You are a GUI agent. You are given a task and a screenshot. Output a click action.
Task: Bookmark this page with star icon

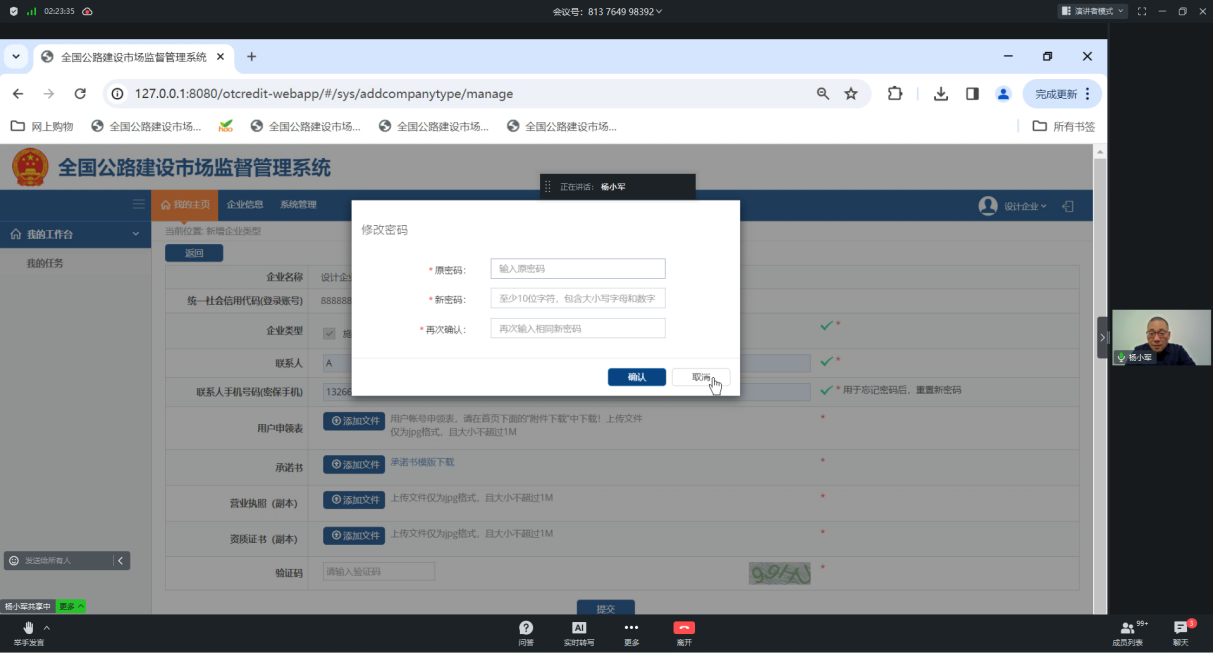point(851,94)
